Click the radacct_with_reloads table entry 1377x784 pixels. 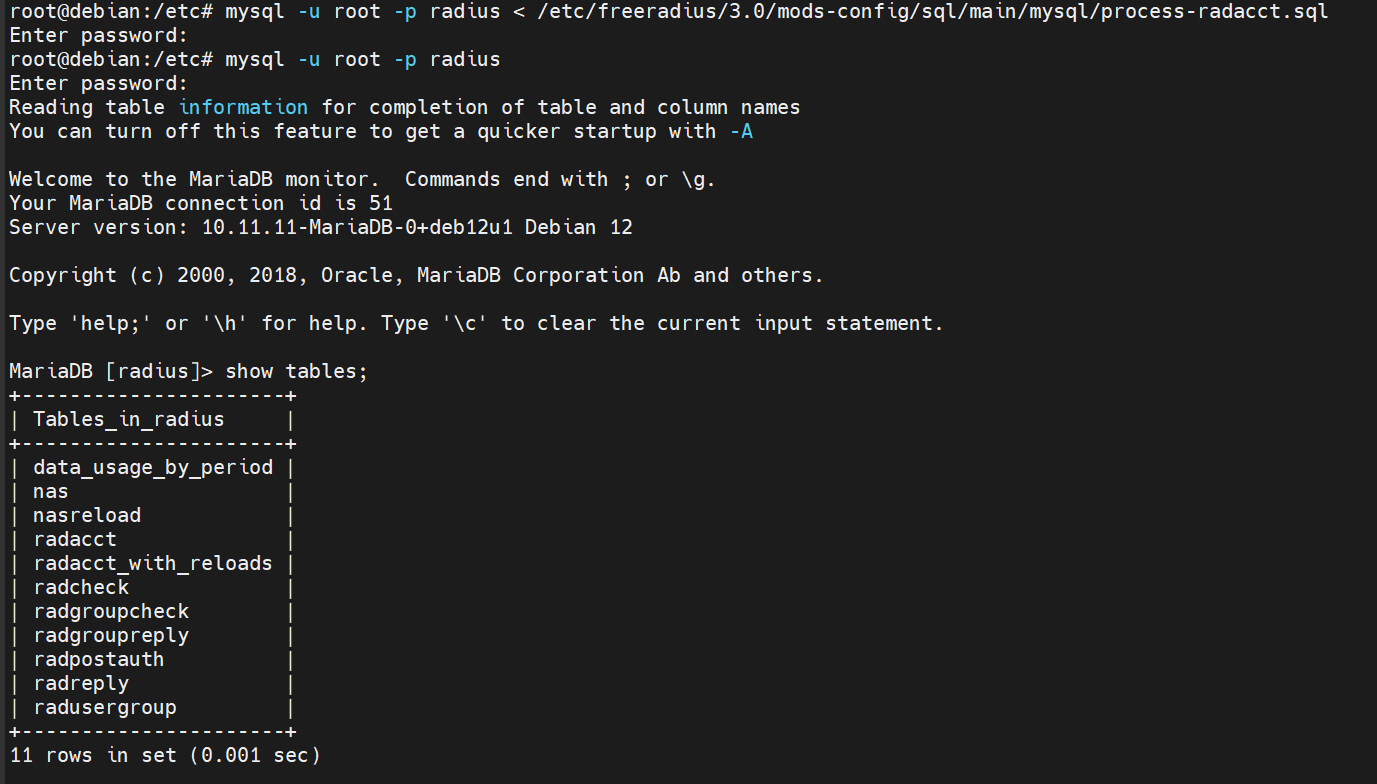153,563
